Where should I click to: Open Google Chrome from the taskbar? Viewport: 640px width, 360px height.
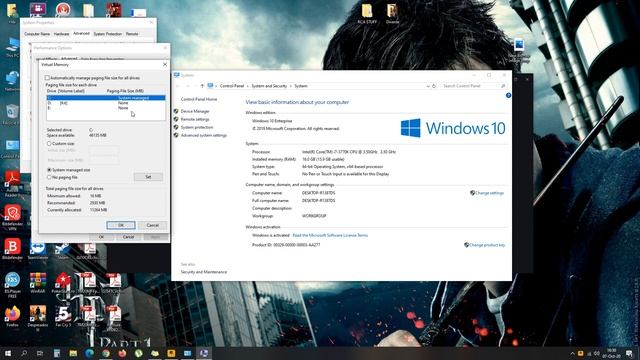(106, 353)
